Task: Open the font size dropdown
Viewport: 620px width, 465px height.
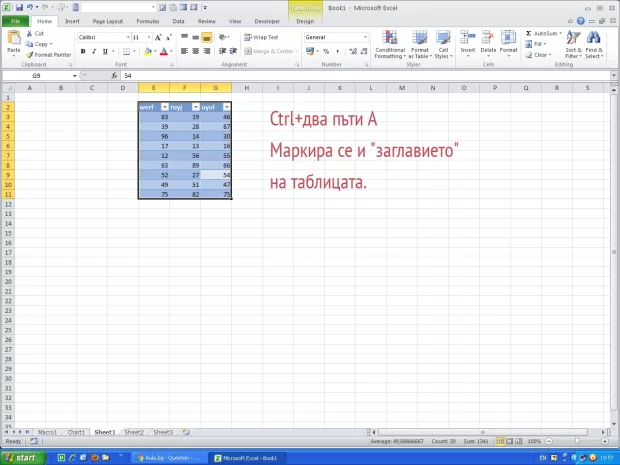Action: [x=149, y=37]
